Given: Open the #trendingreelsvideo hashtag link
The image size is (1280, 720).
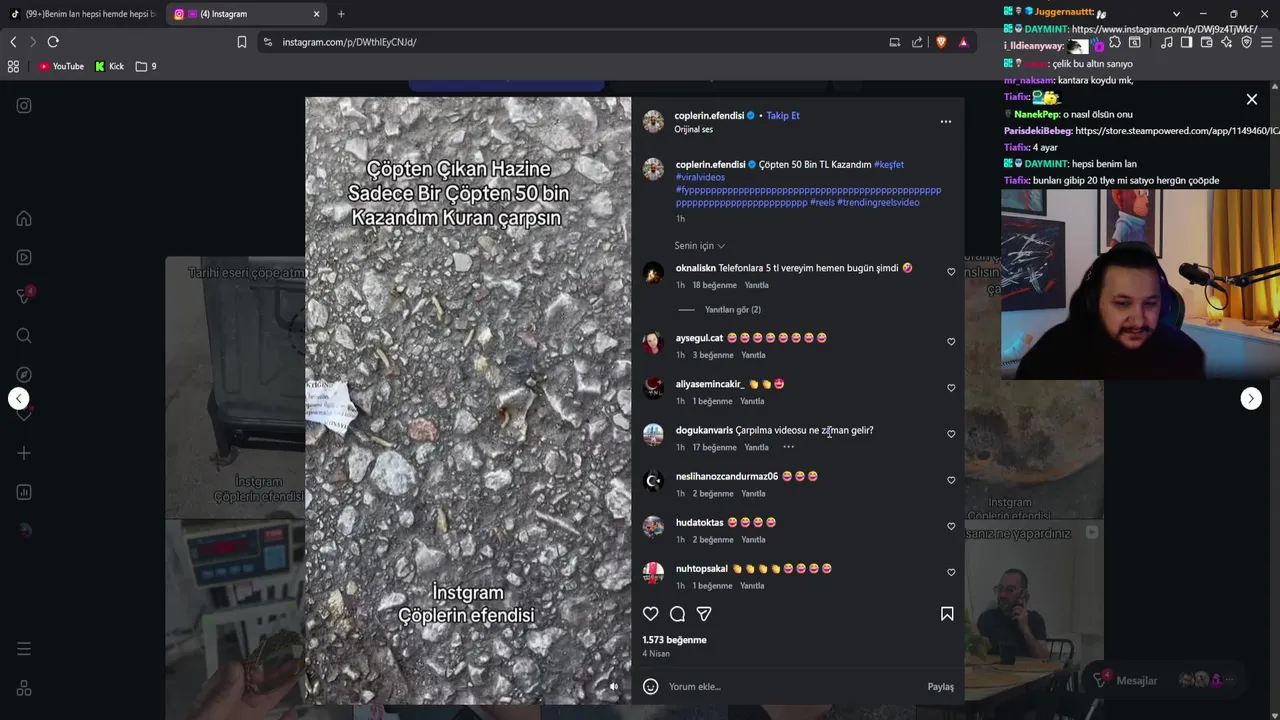Looking at the screenshot, I should tap(878, 203).
